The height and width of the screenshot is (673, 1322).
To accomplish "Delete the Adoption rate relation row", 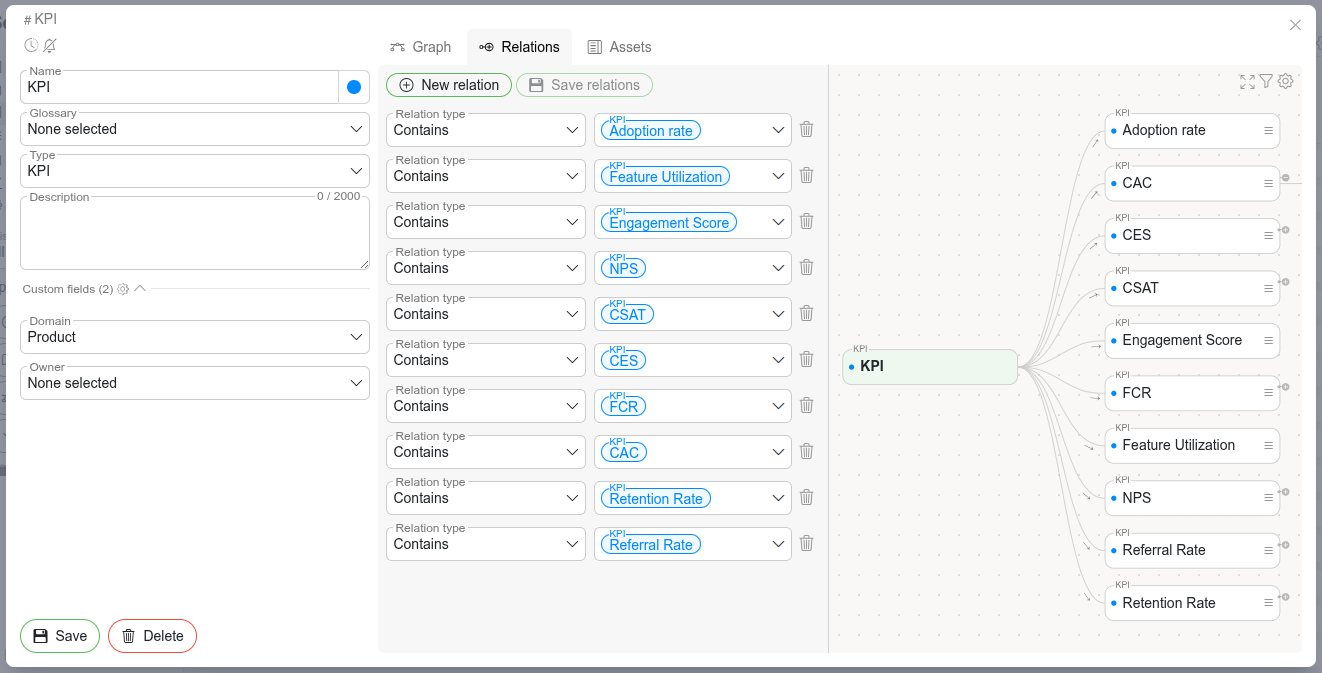I will pos(806,129).
